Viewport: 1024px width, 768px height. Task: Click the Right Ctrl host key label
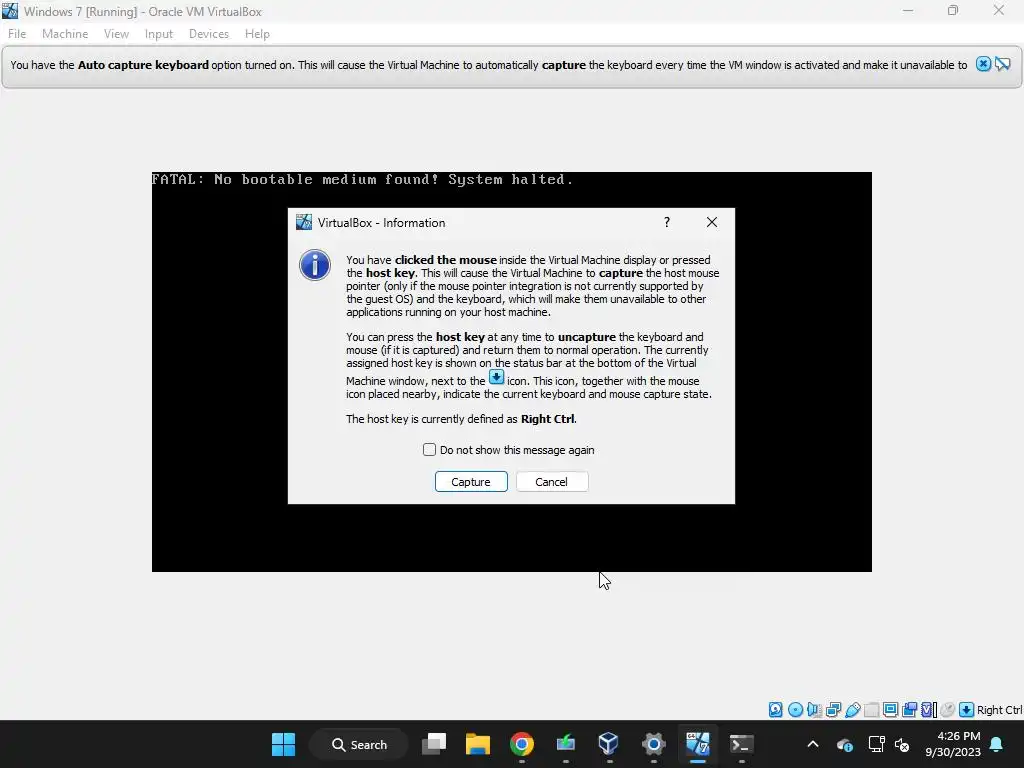pos(1000,710)
